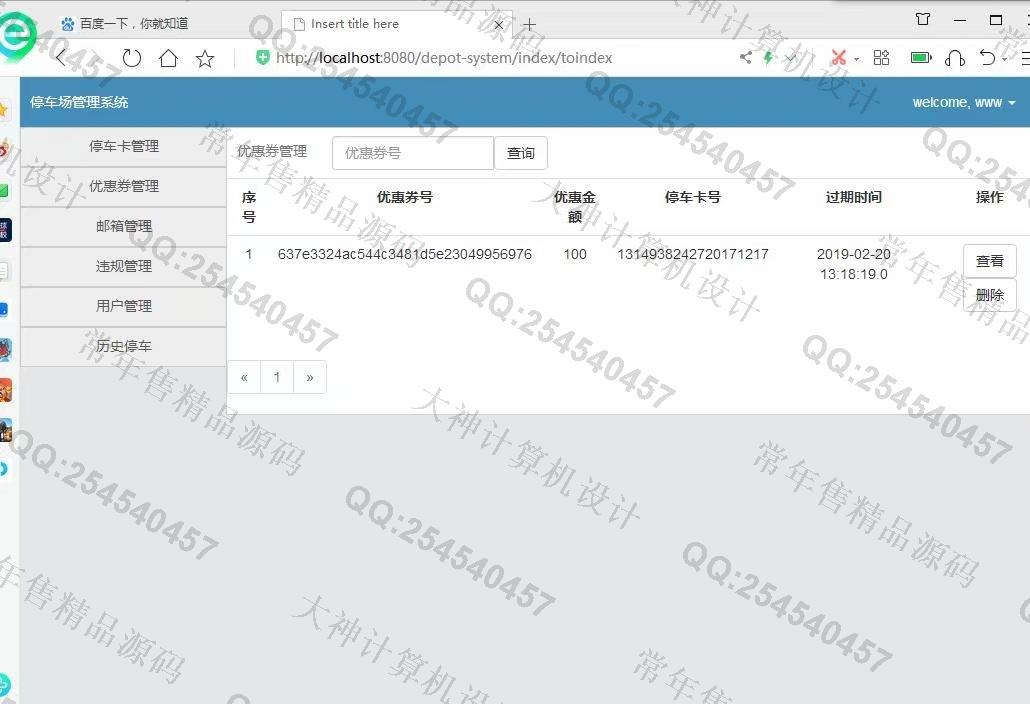Go to next page with » button
Screen dimensions: 1030x704
coord(310,378)
